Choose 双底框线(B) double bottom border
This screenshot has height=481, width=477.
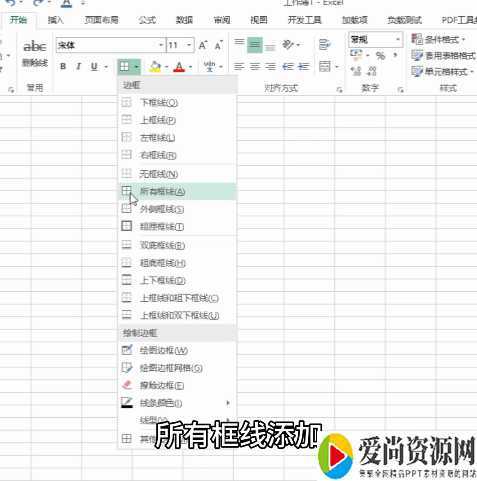pyautogui.click(x=177, y=245)
